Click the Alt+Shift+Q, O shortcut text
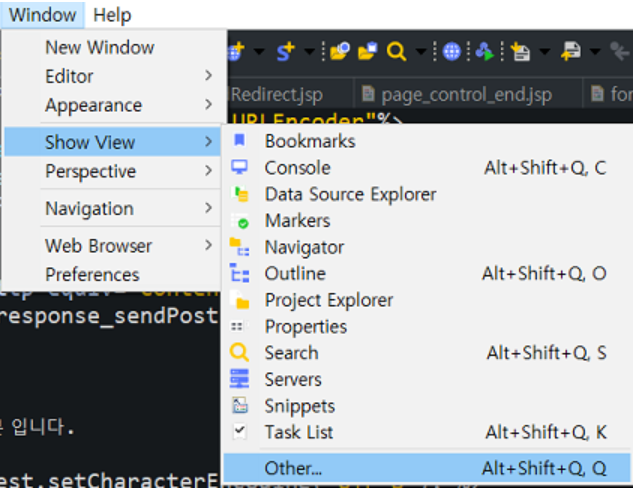 [544, 273]
